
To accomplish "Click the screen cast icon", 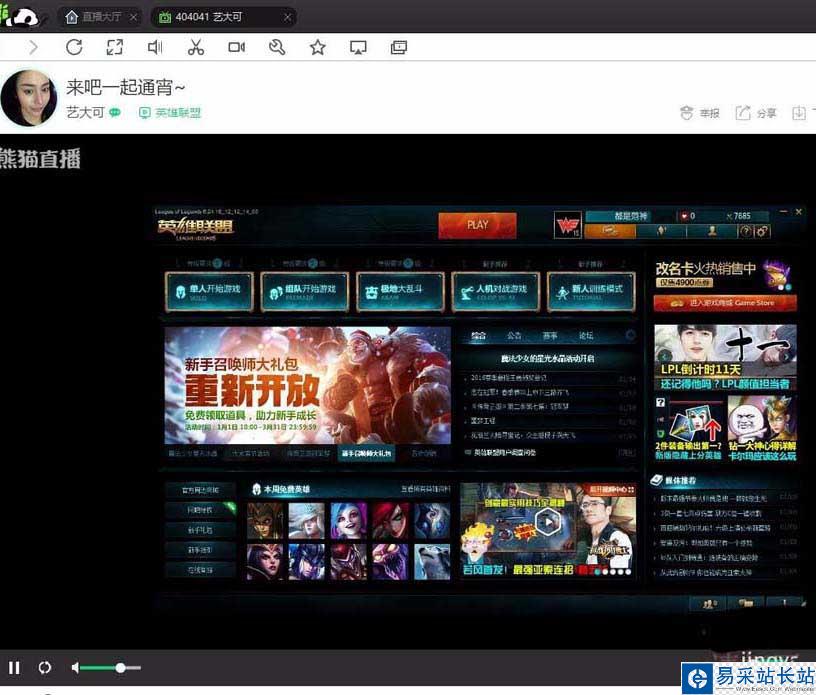I will tap(358, 47).
